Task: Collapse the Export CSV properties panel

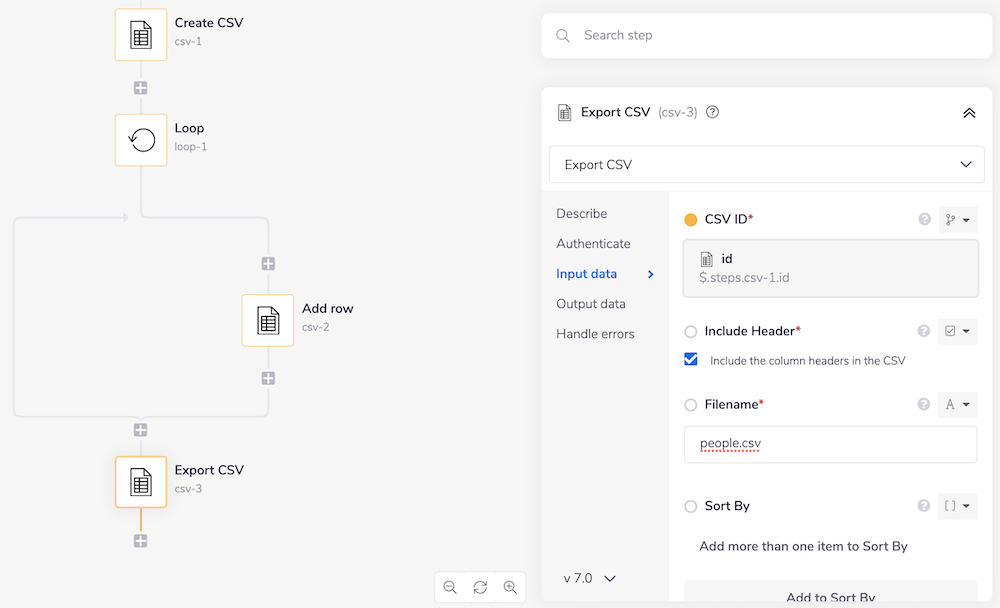Action: tap(968, 113)
